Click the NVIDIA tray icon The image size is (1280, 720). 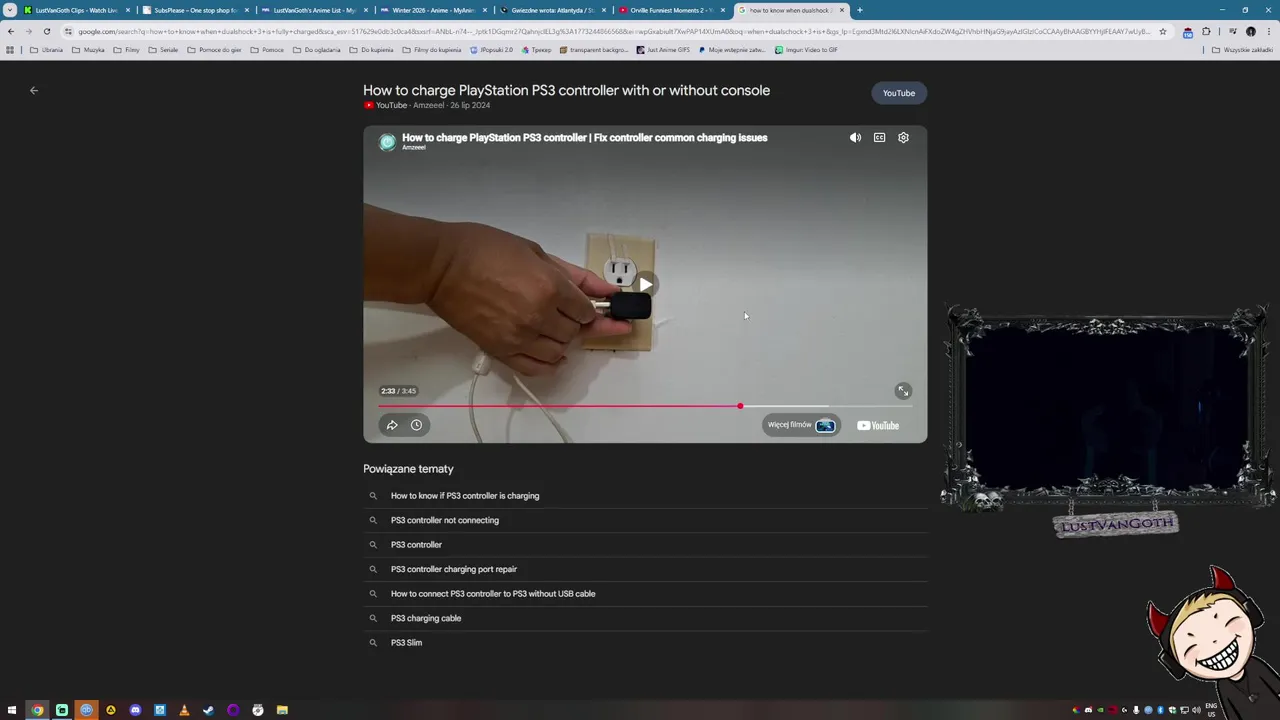point(1100,710)
